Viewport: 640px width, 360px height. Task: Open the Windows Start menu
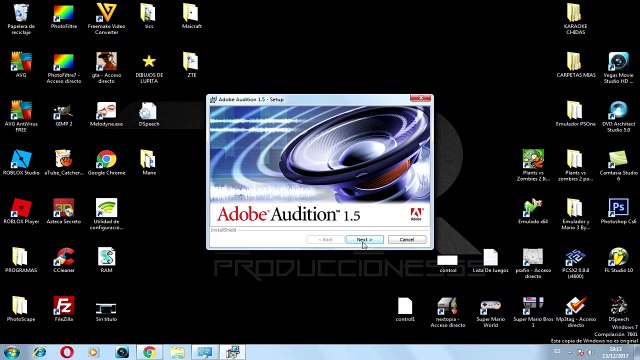click(x=11, y=352)
